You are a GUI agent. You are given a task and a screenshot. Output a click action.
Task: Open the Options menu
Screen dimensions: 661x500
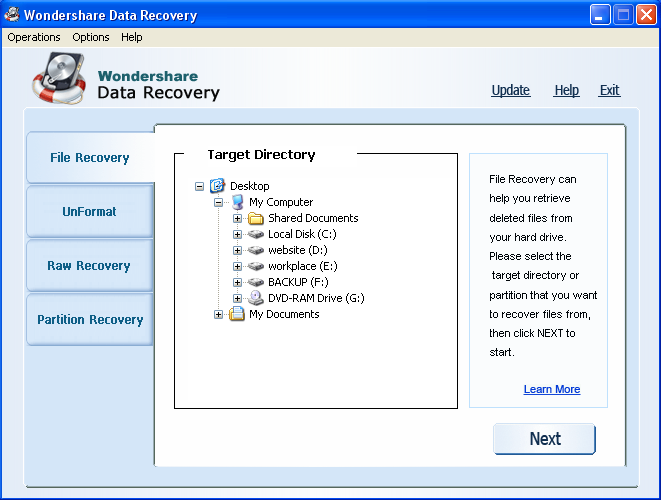(91, 37)
